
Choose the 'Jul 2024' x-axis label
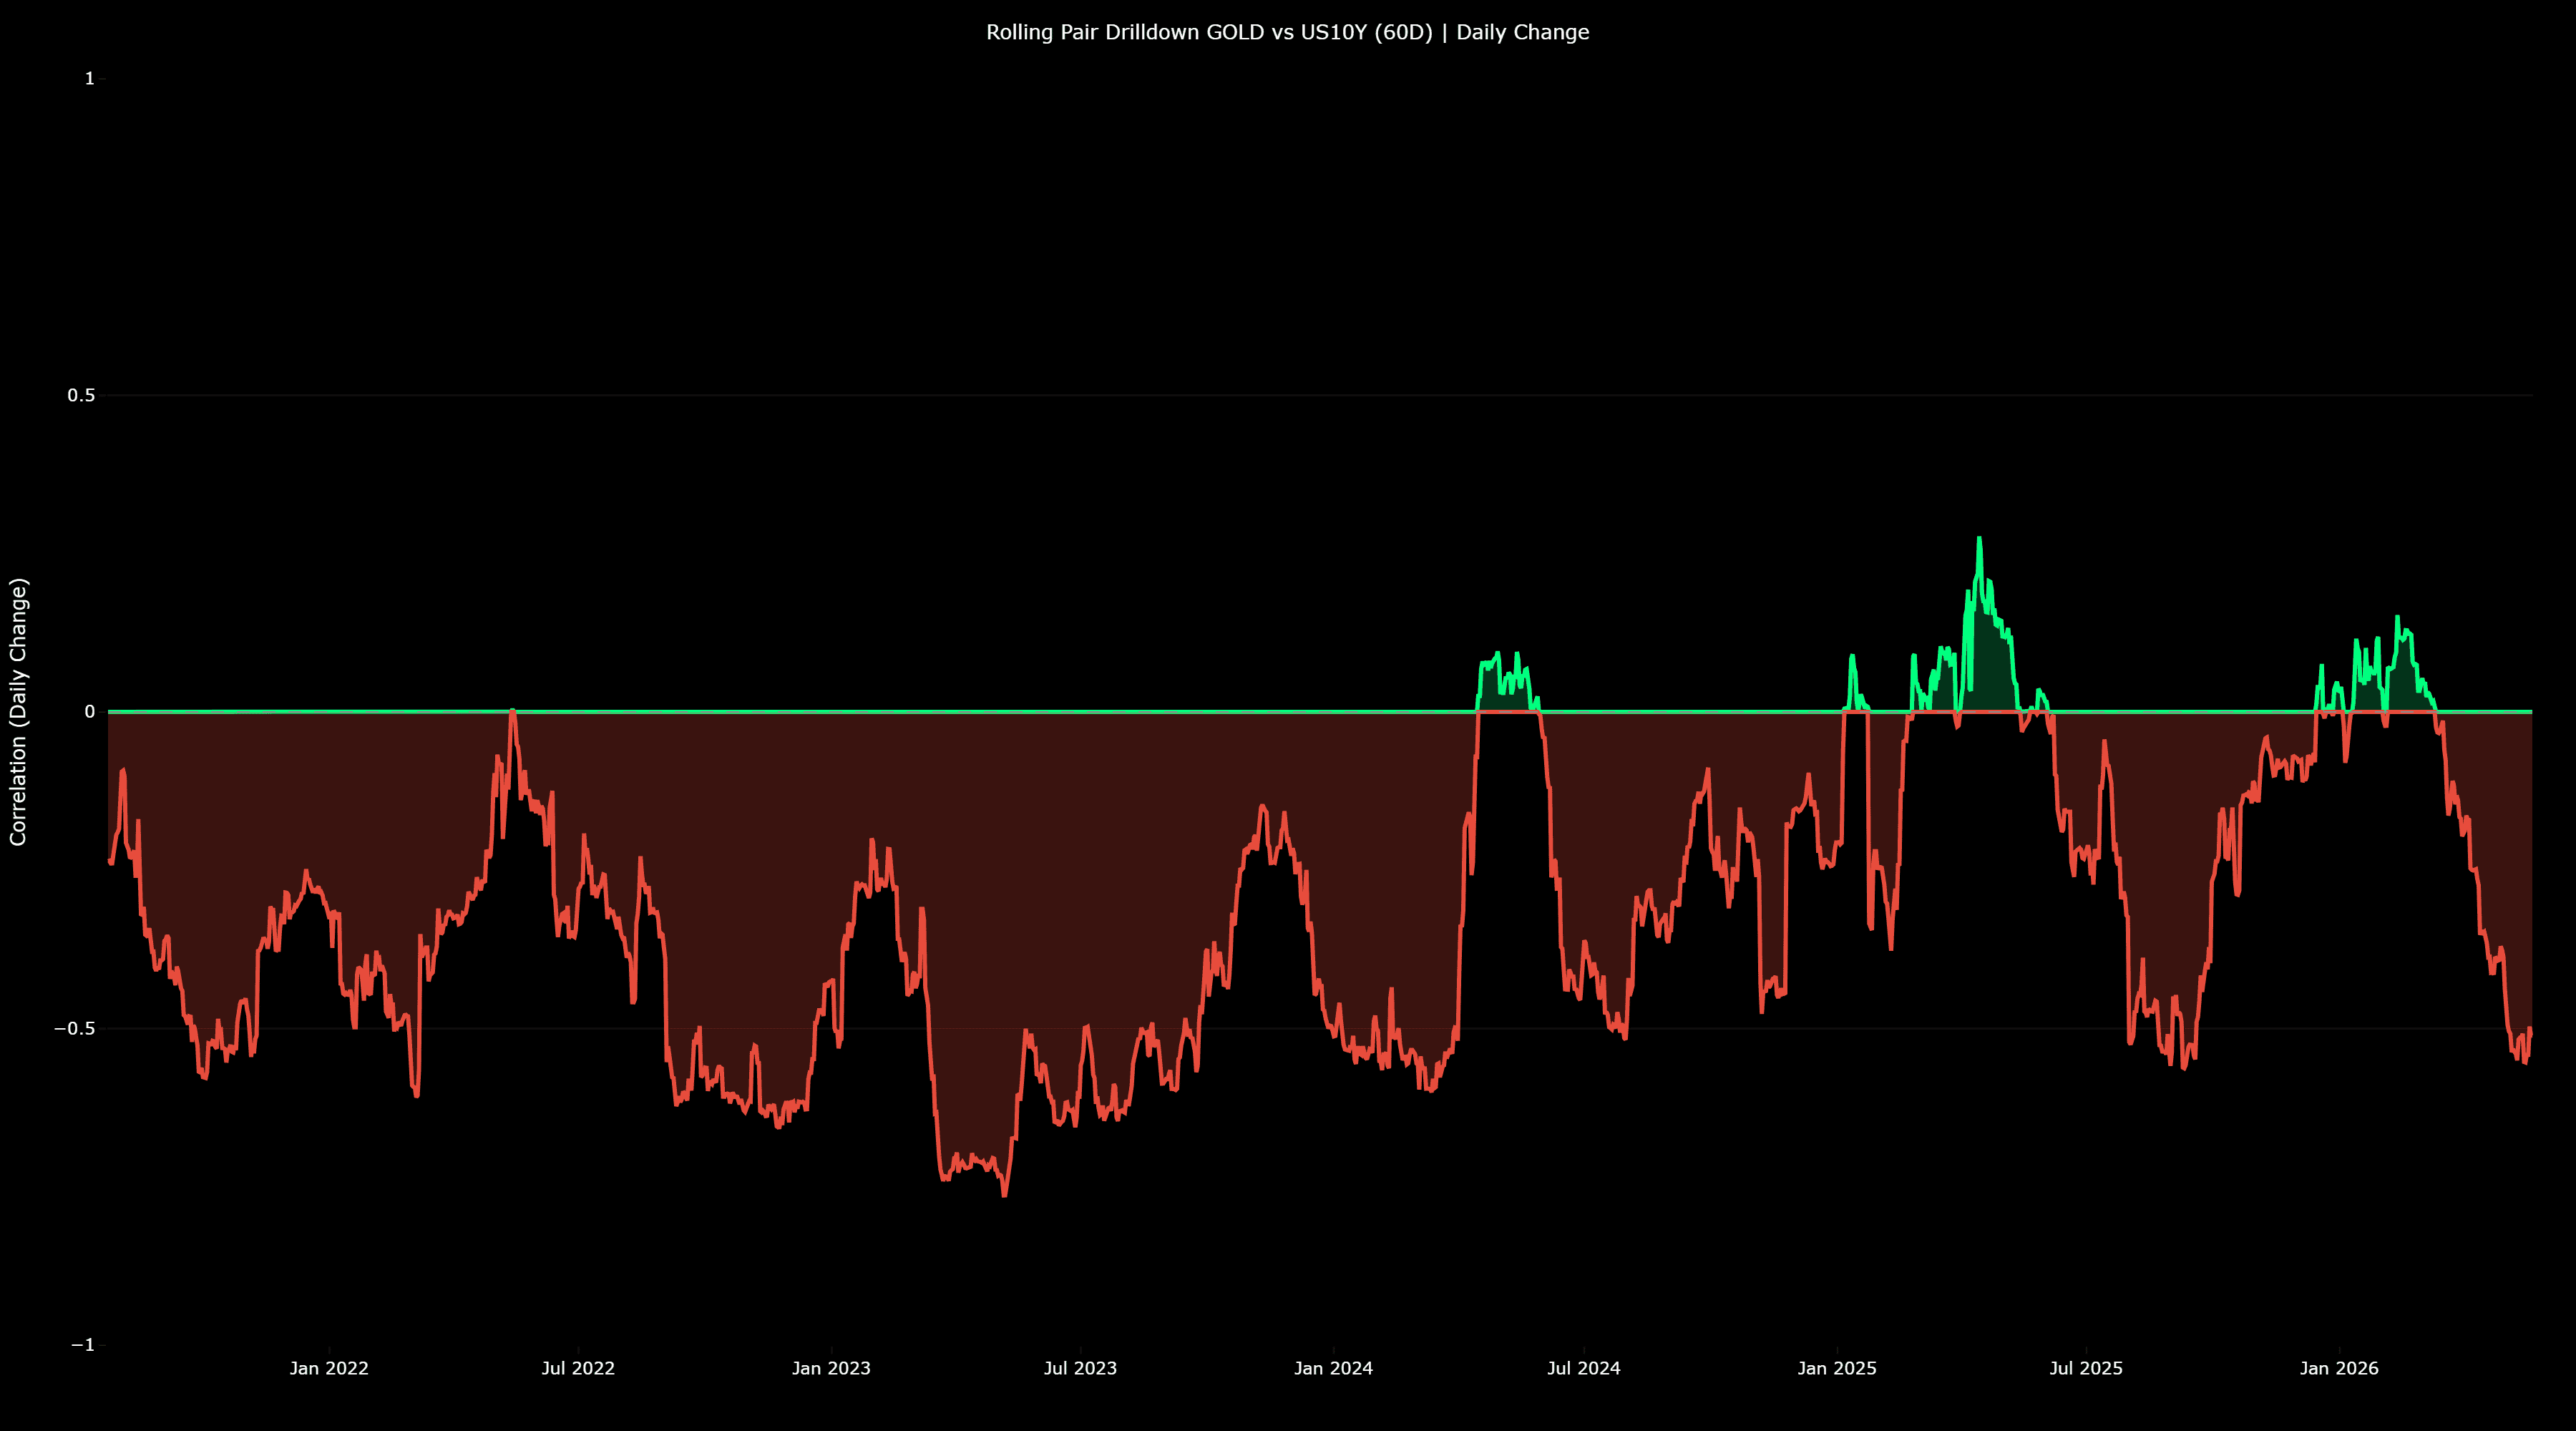(1584, 1368)
